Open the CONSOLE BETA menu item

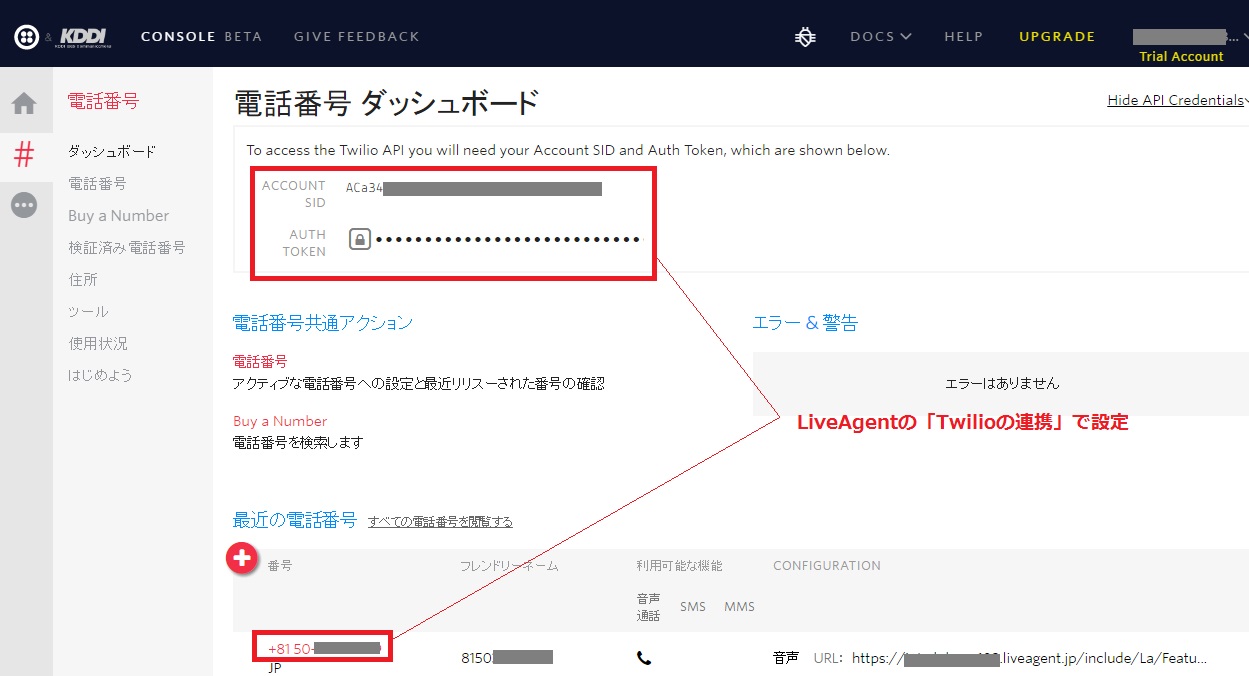point(201,37)
